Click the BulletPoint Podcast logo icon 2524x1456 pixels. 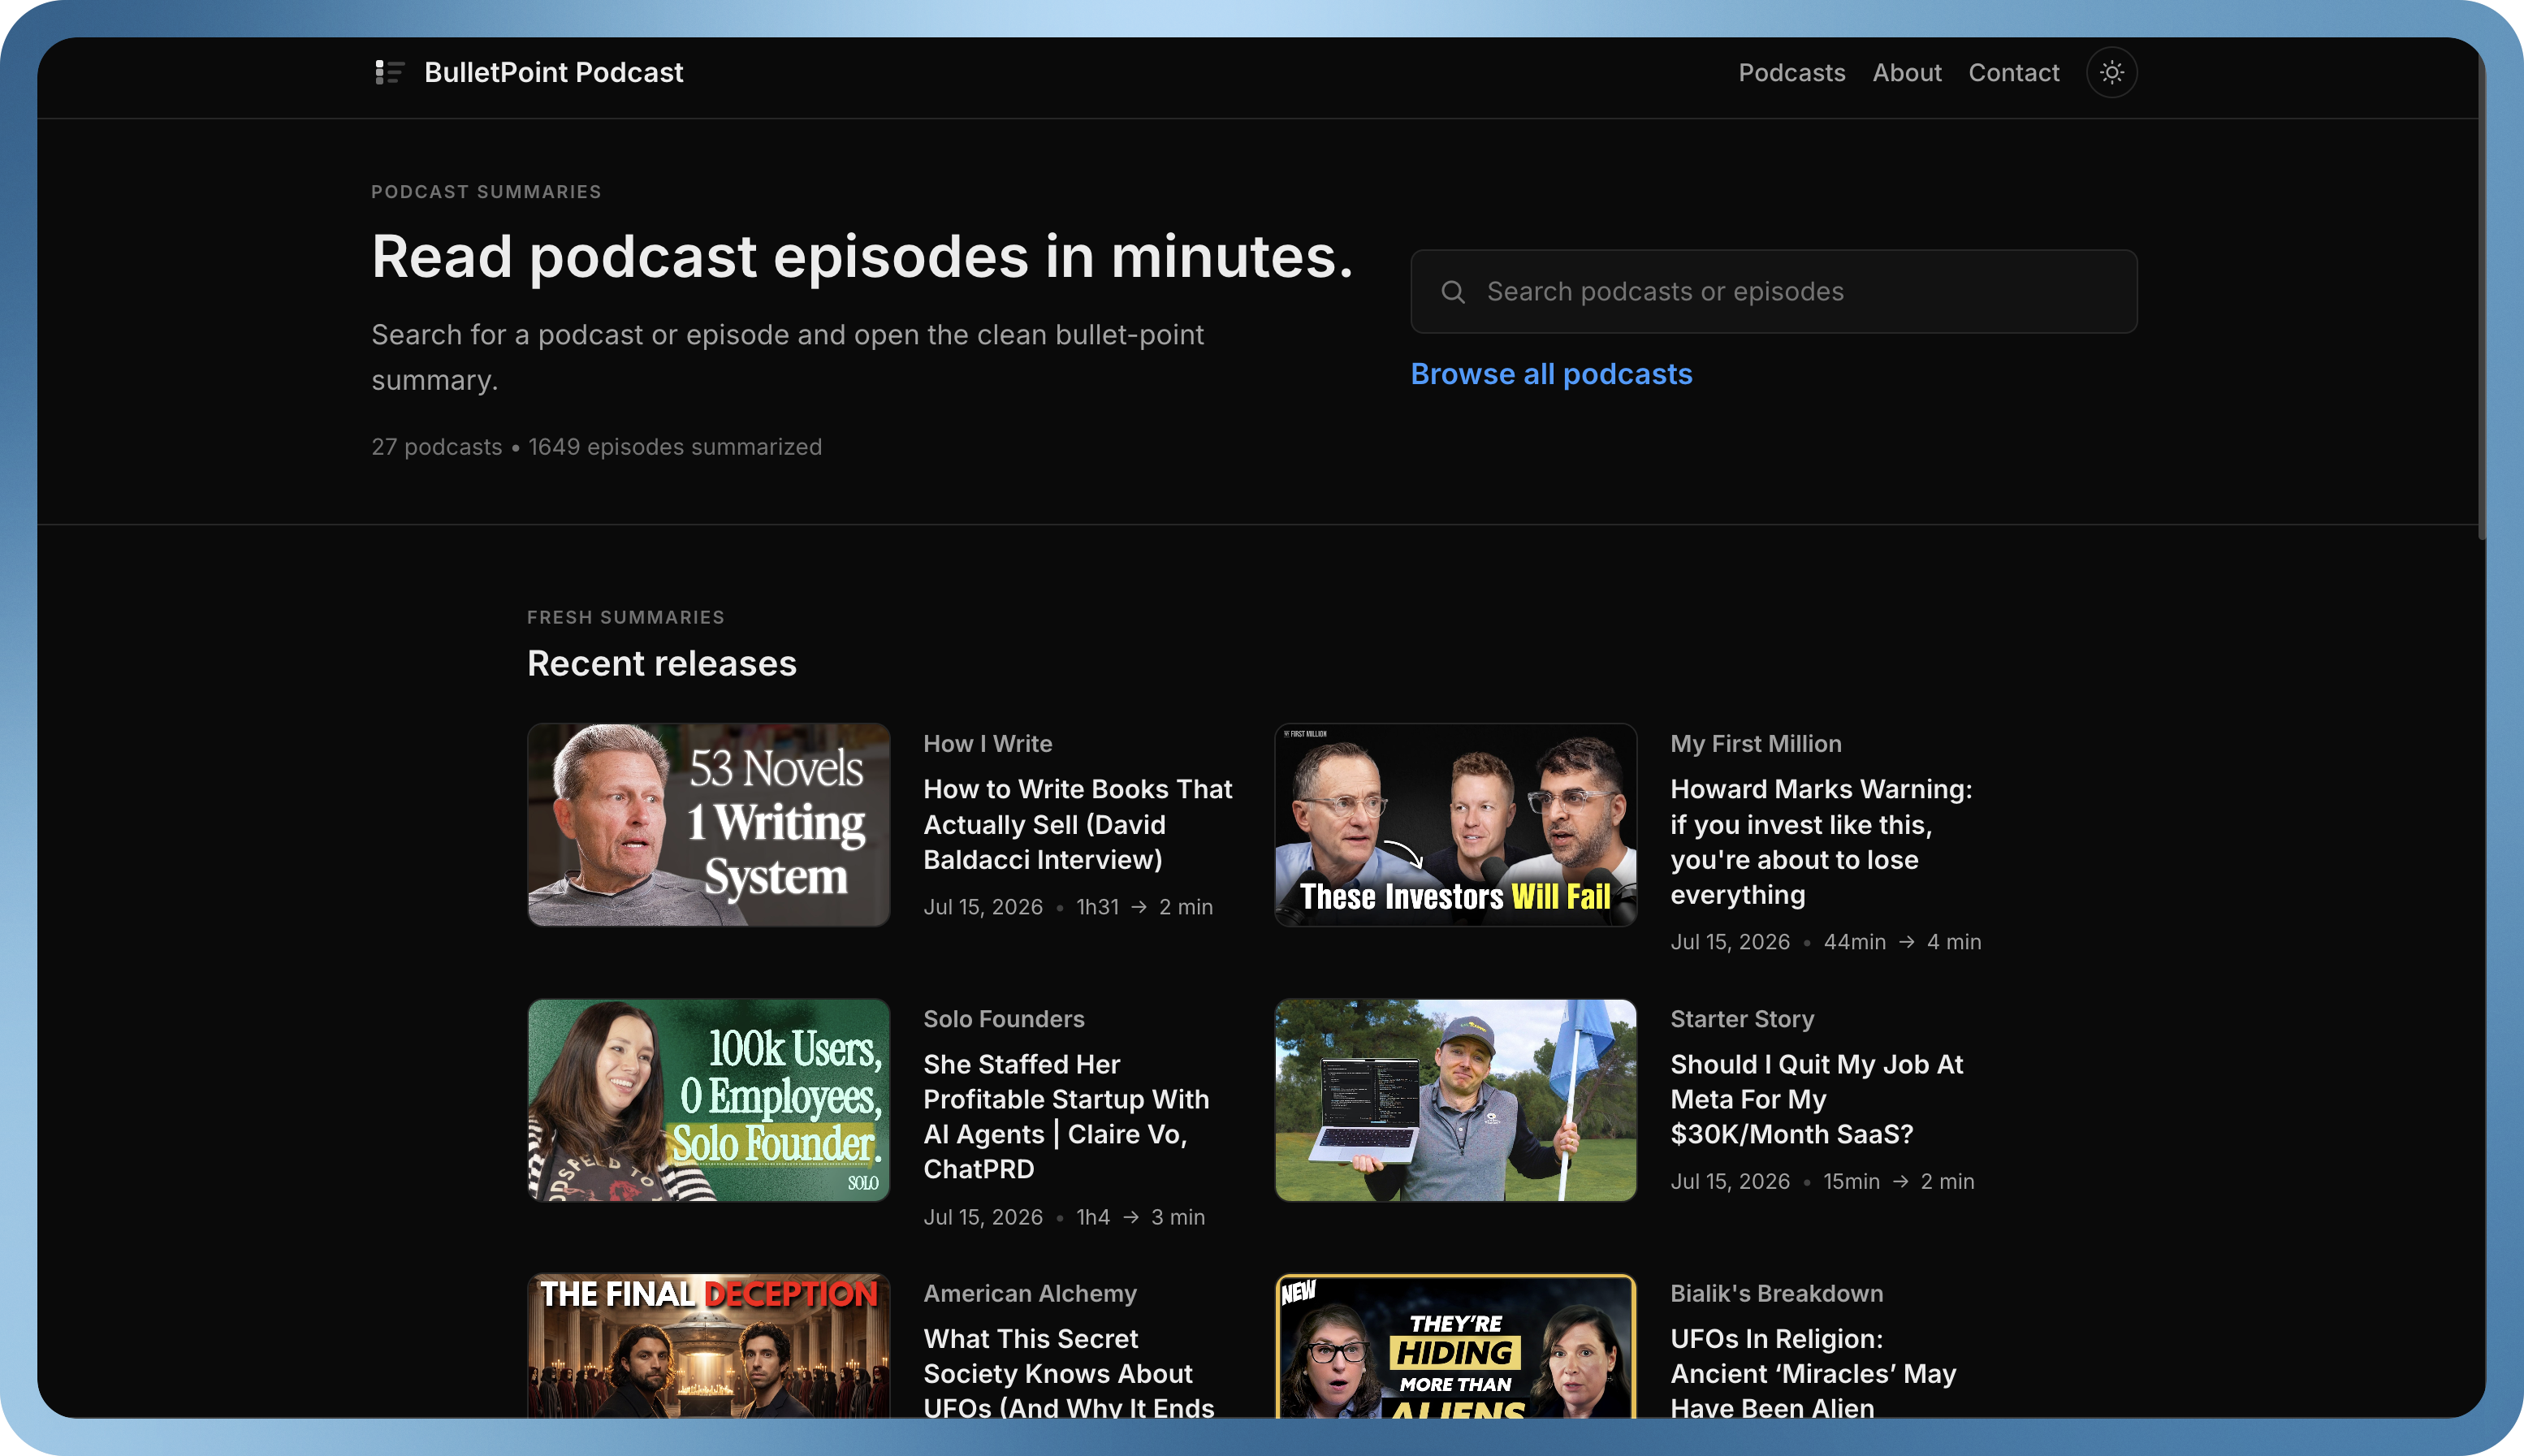(x=389, y=72)
